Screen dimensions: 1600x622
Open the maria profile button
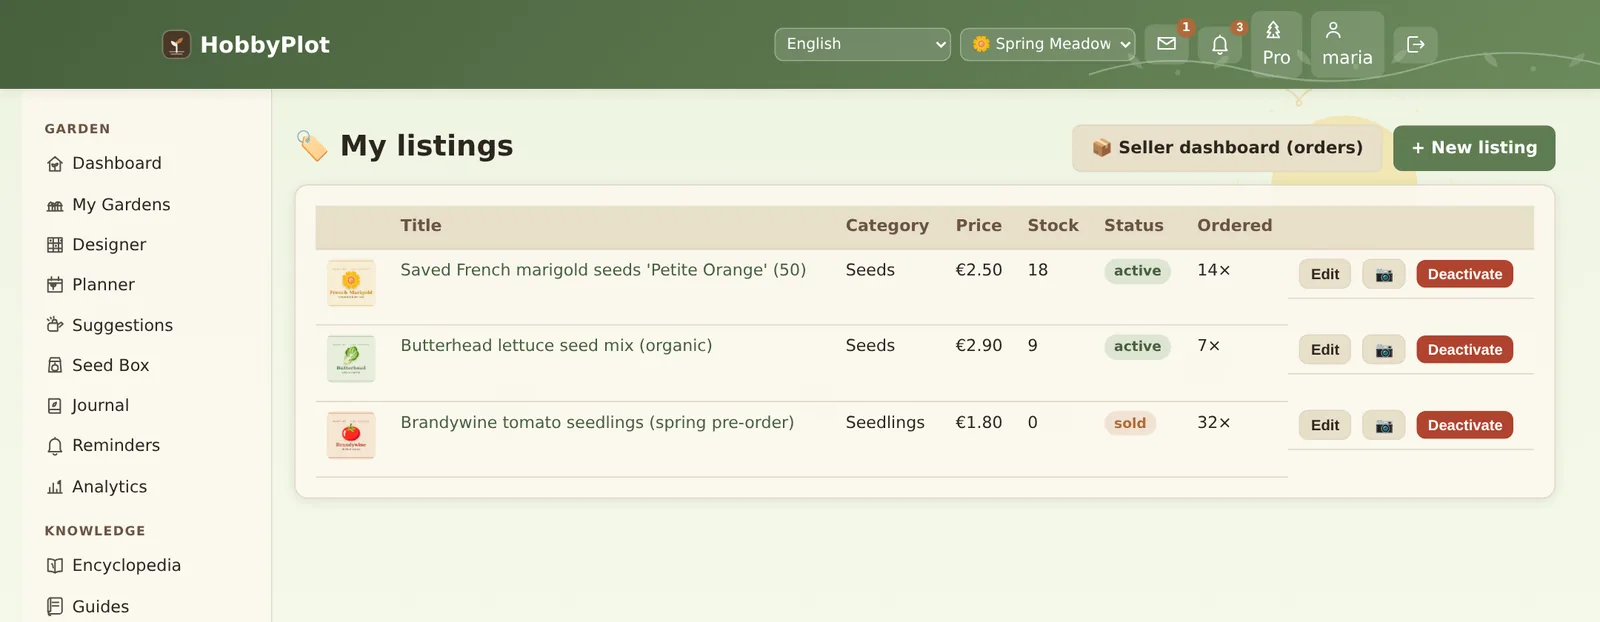1347,44
